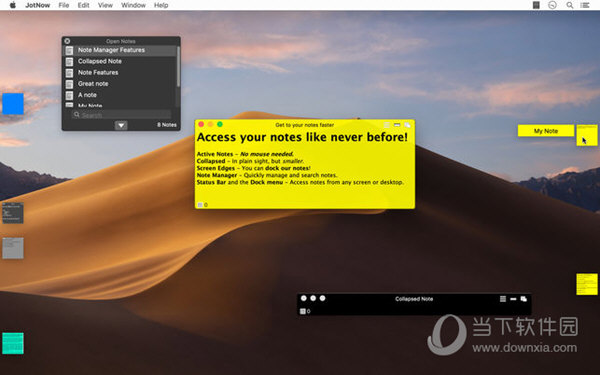Open the View menu
Image resolution: width=600 pixels, height=375 pixels.
click(105, 5)
